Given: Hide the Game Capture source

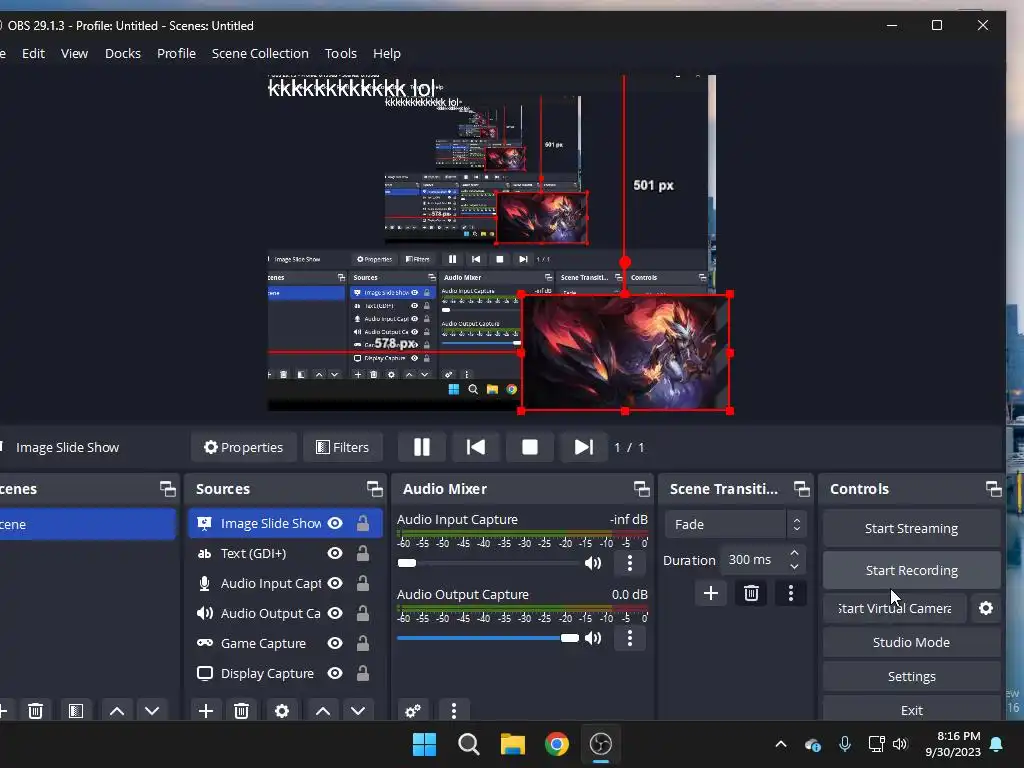Looking at the screenshot, I should point(335,643).
